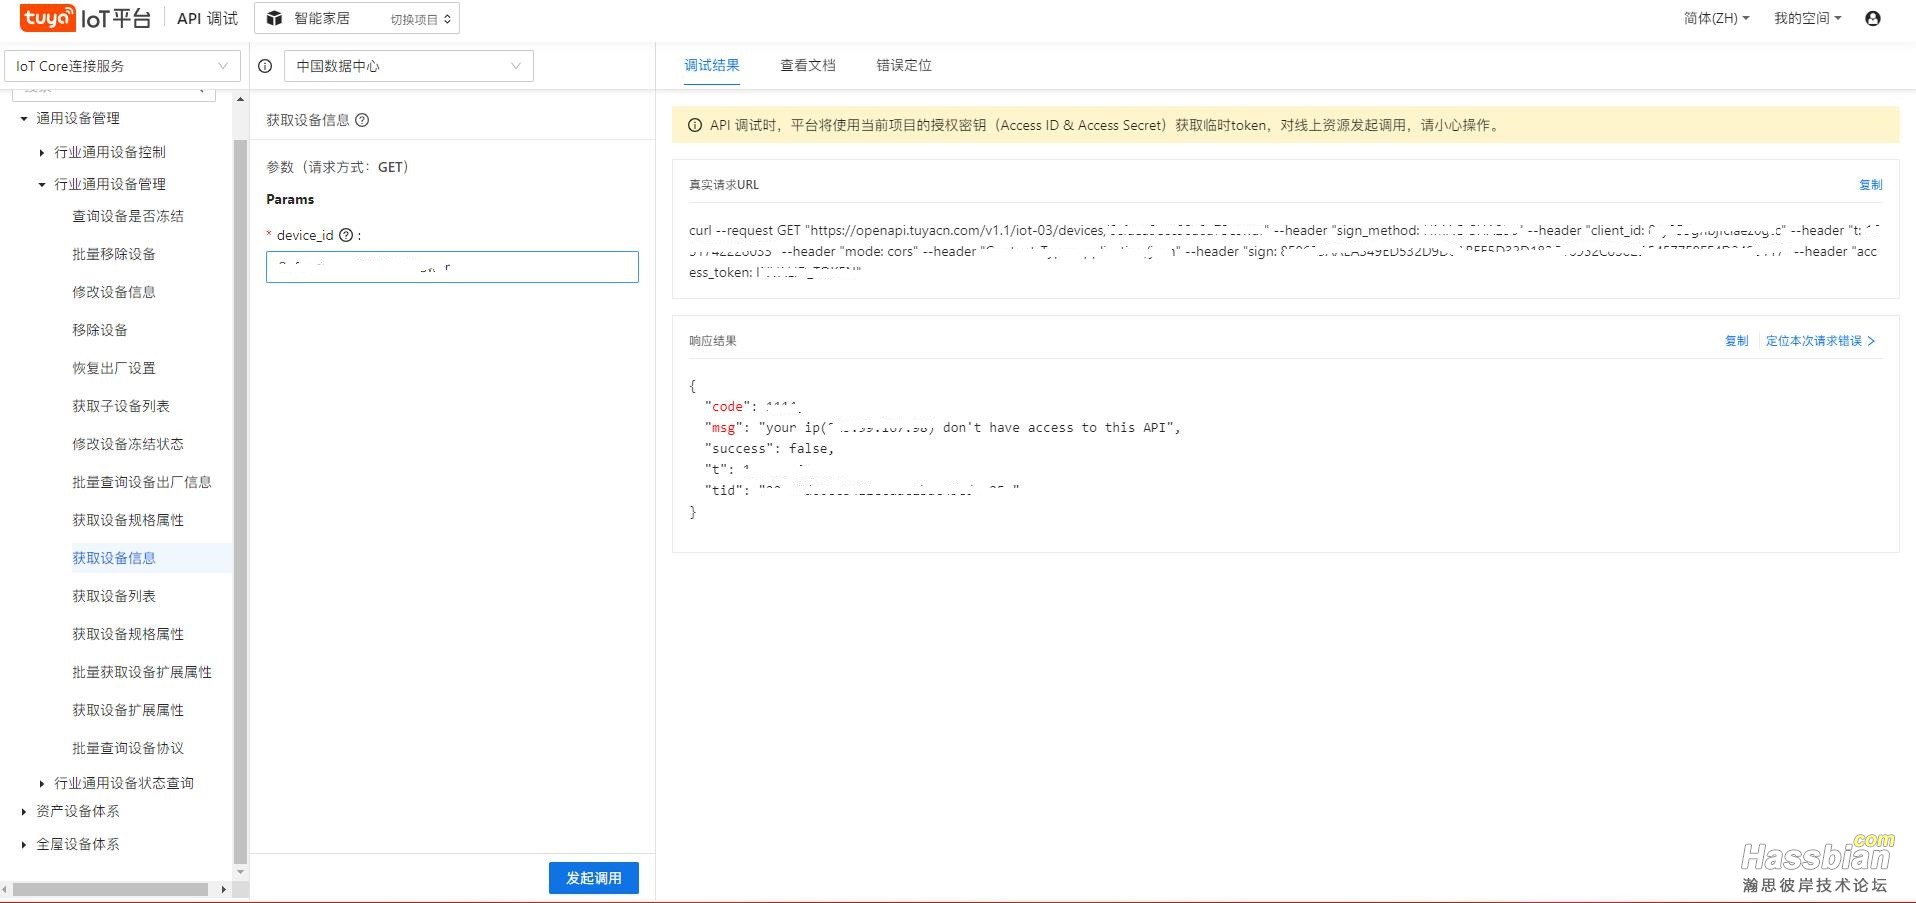Click the curl request text

[x=1284, y=251]
